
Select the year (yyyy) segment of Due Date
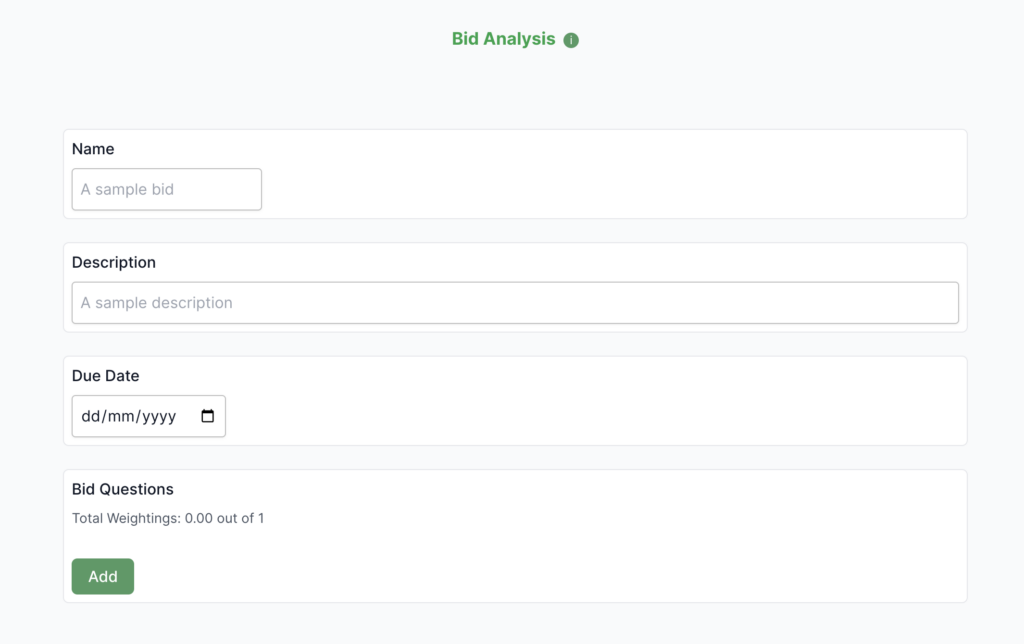point(159,416)
